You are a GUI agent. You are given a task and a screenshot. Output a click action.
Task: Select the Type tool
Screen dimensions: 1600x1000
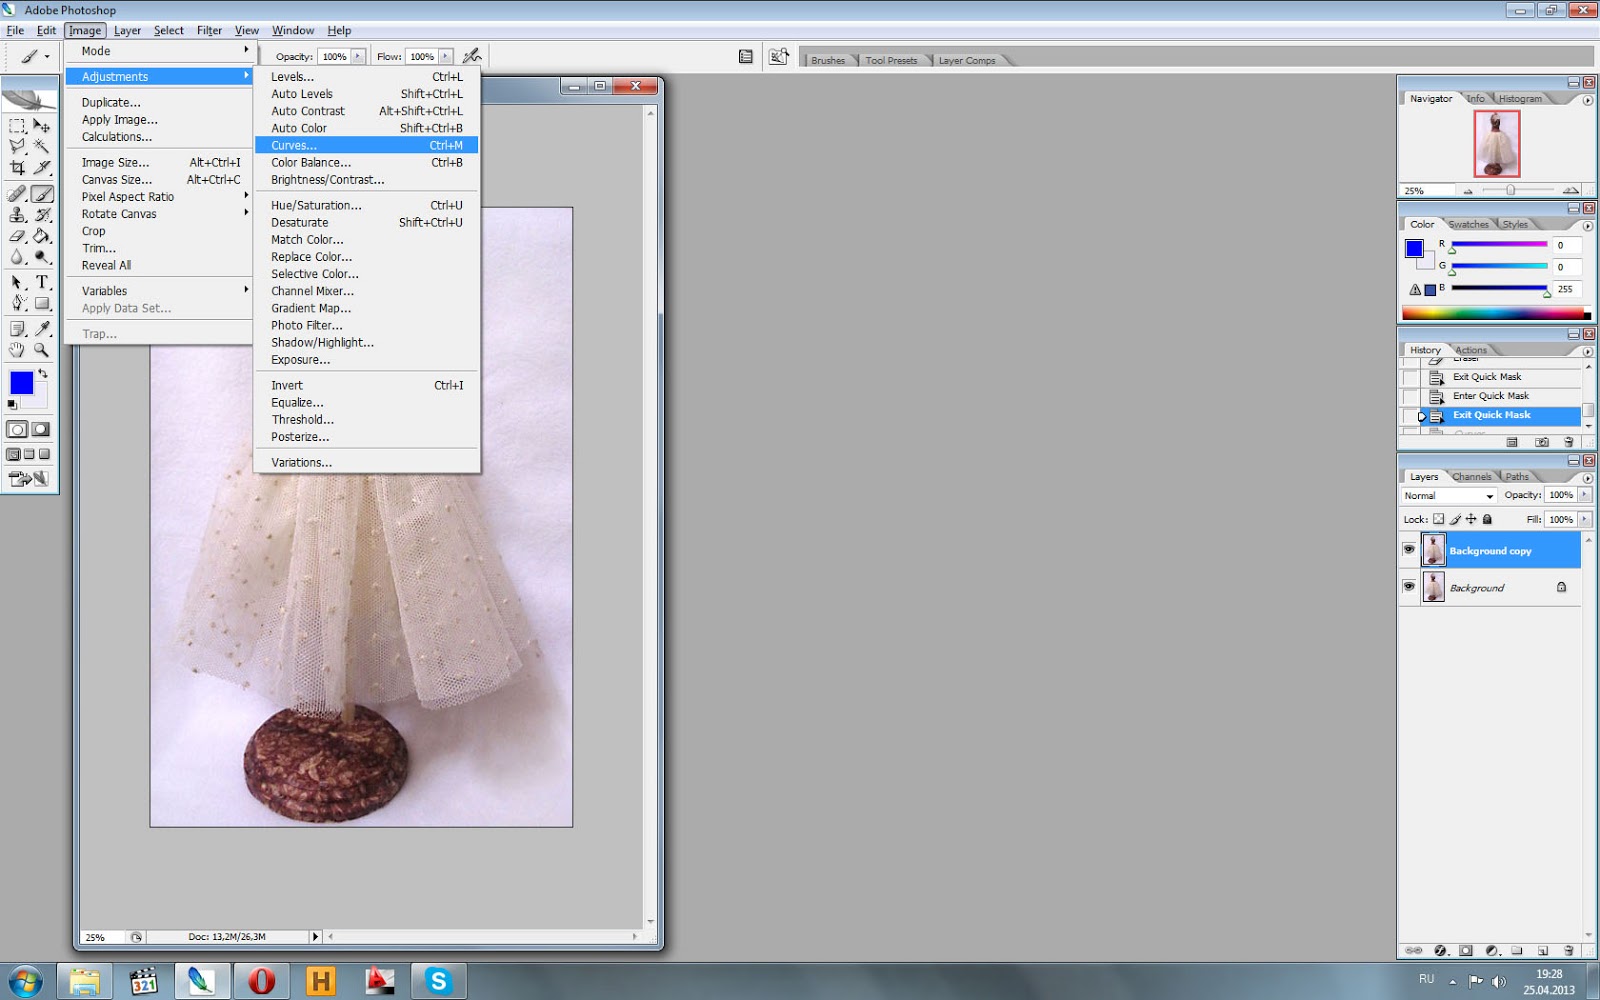42,283
